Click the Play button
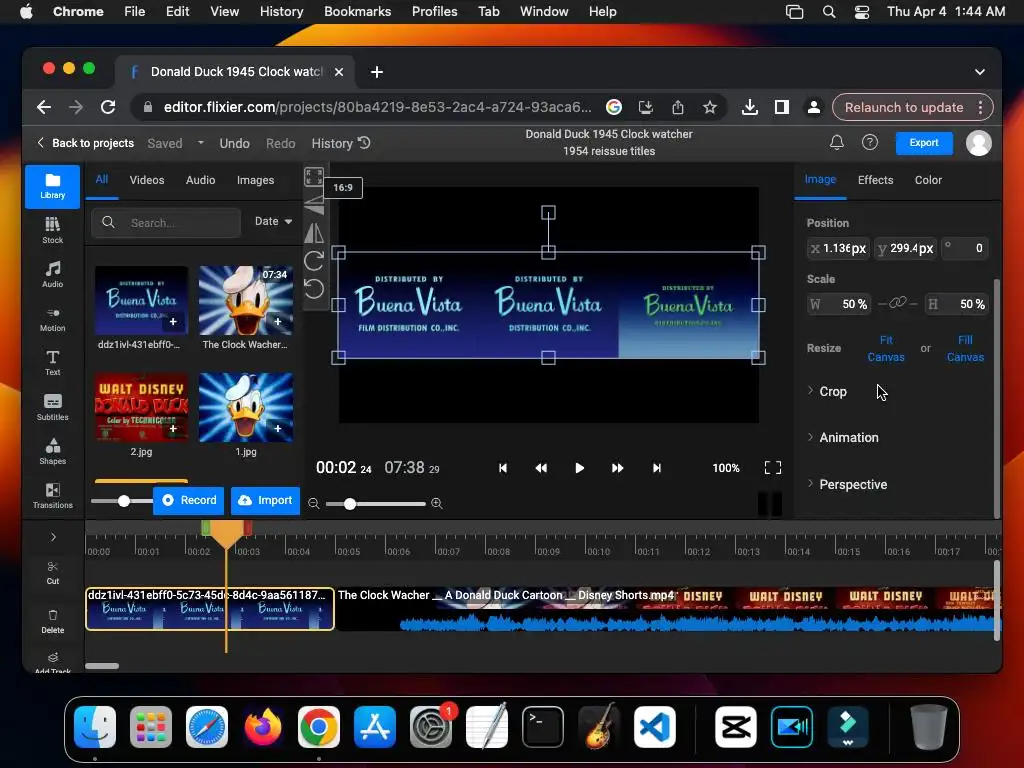 click(579, 468)
